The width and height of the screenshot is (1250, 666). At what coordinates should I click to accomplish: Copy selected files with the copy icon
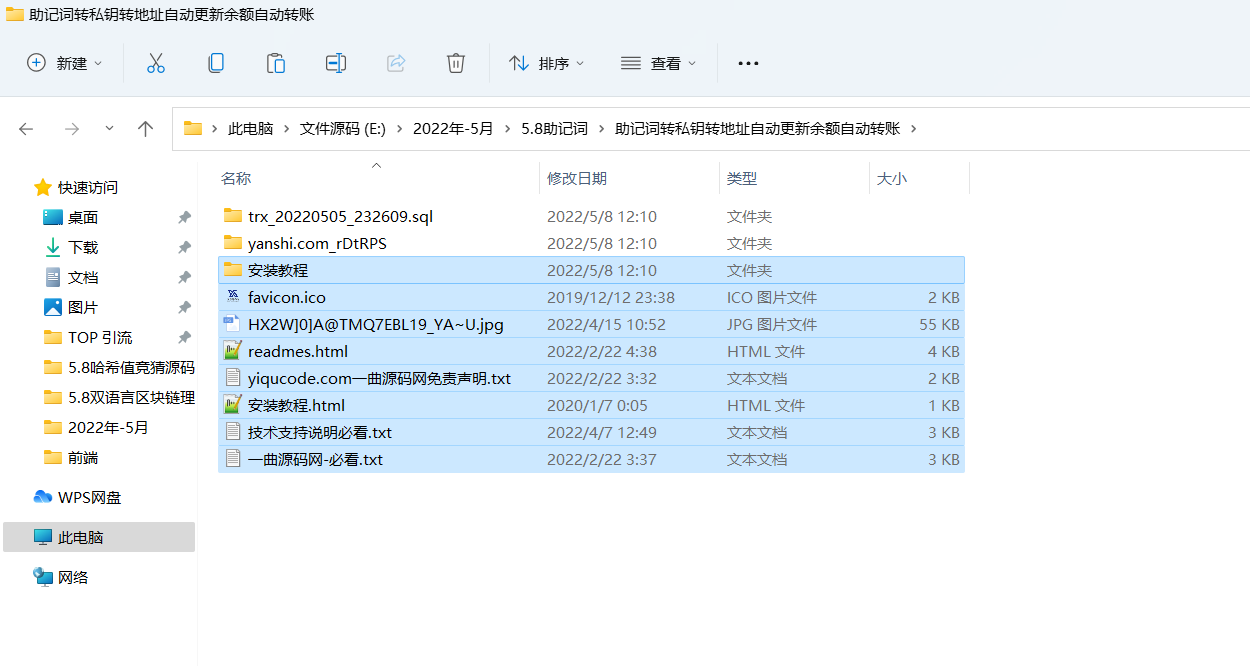pyautogui.click(x=215, y=62)
